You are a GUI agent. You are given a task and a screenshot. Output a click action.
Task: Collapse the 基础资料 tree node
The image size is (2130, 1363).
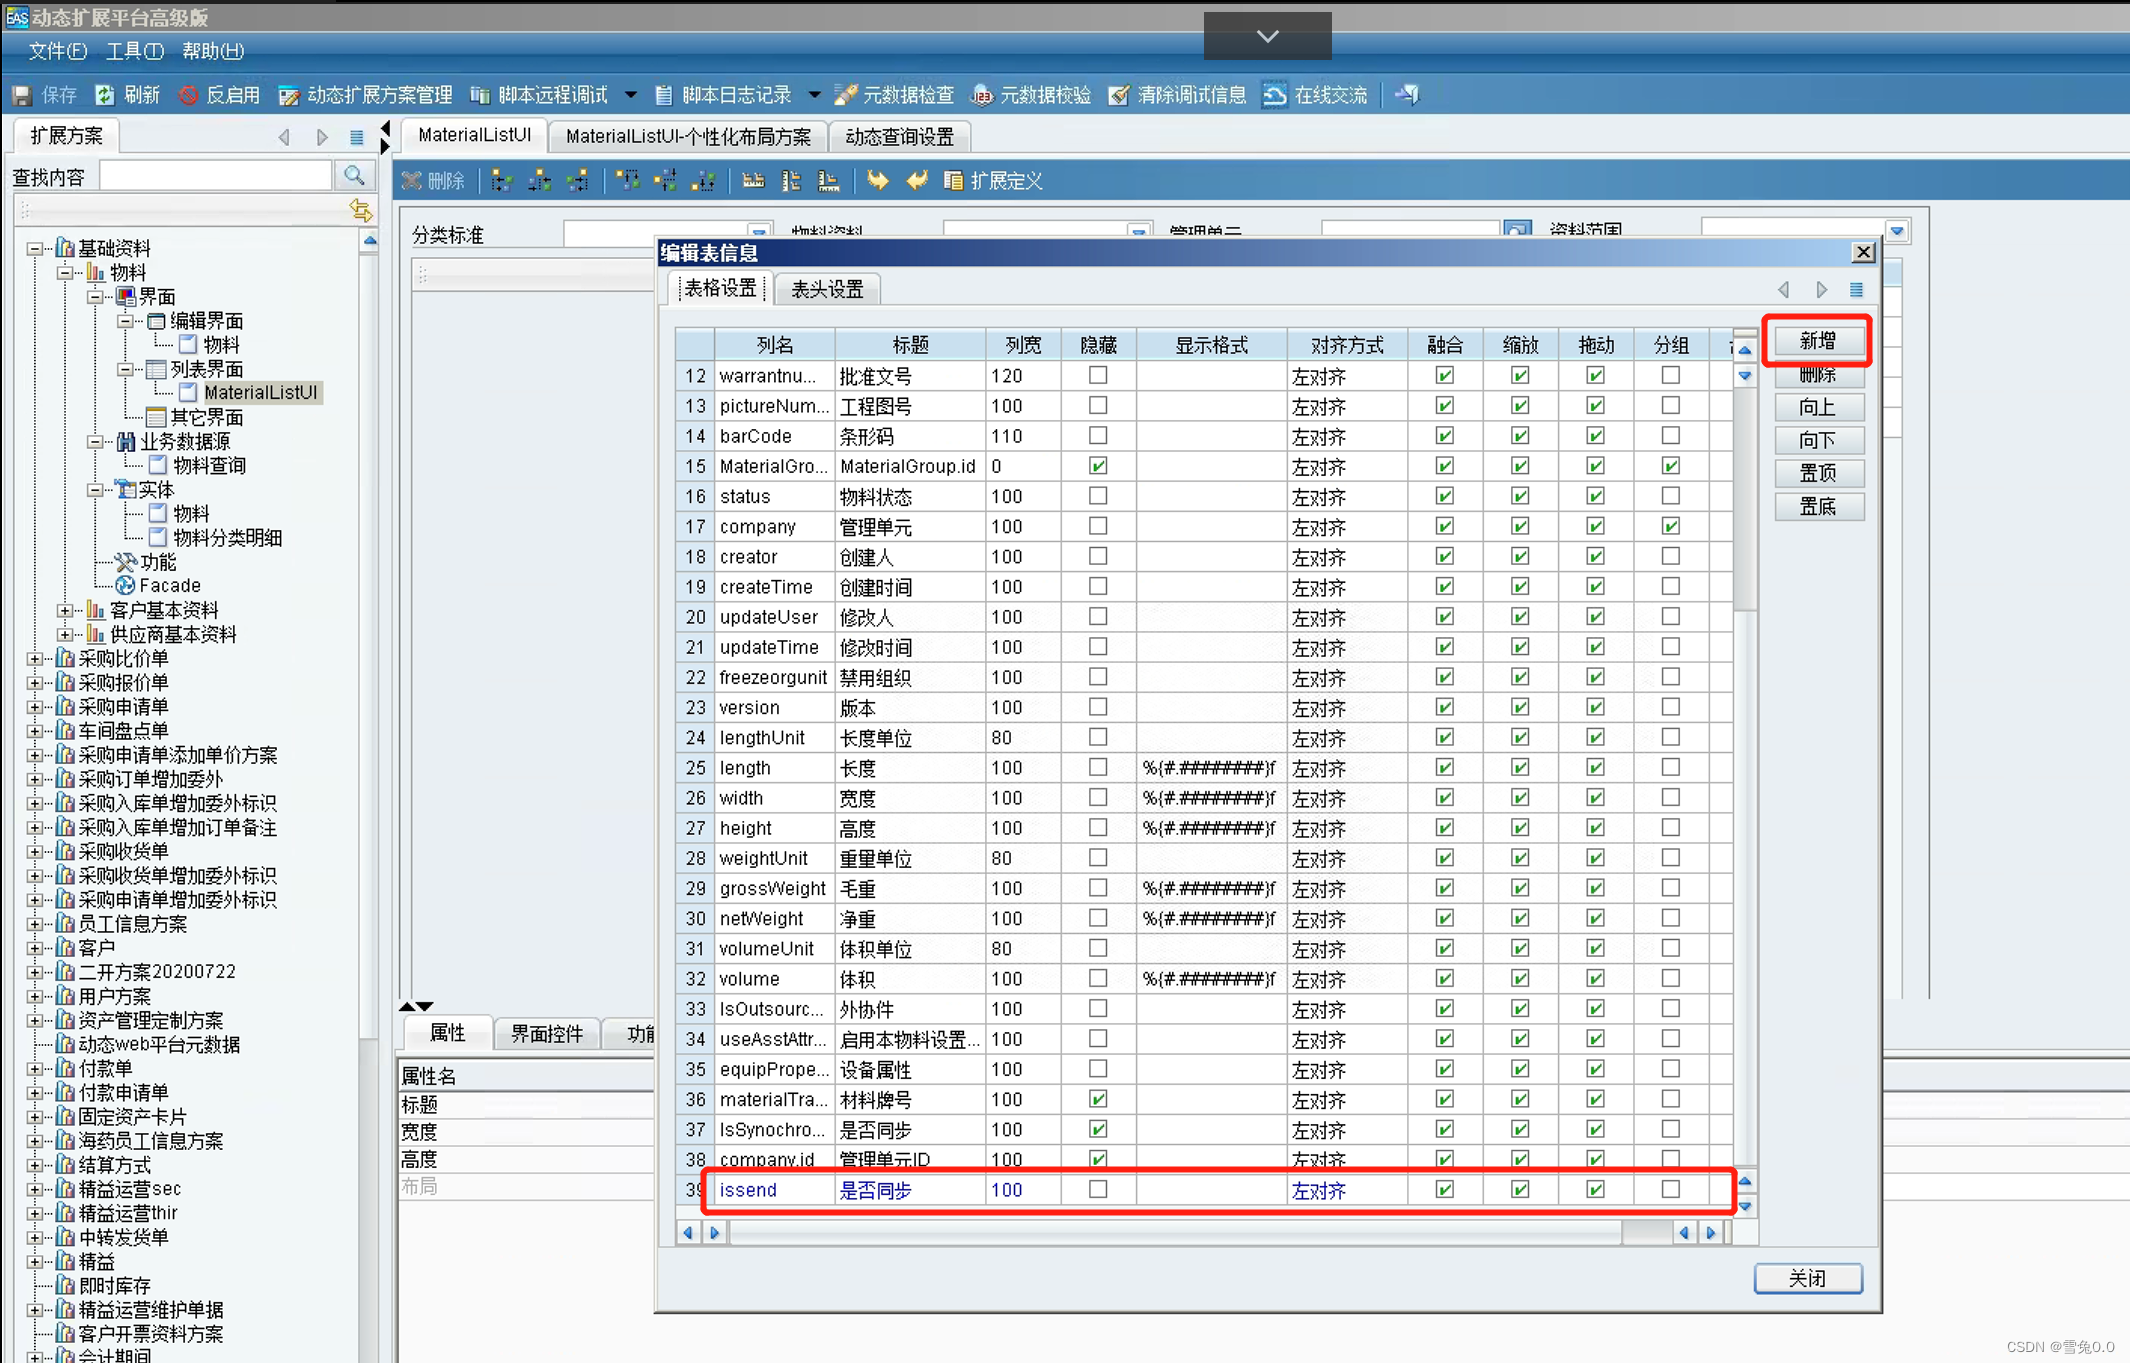(35, 248)
